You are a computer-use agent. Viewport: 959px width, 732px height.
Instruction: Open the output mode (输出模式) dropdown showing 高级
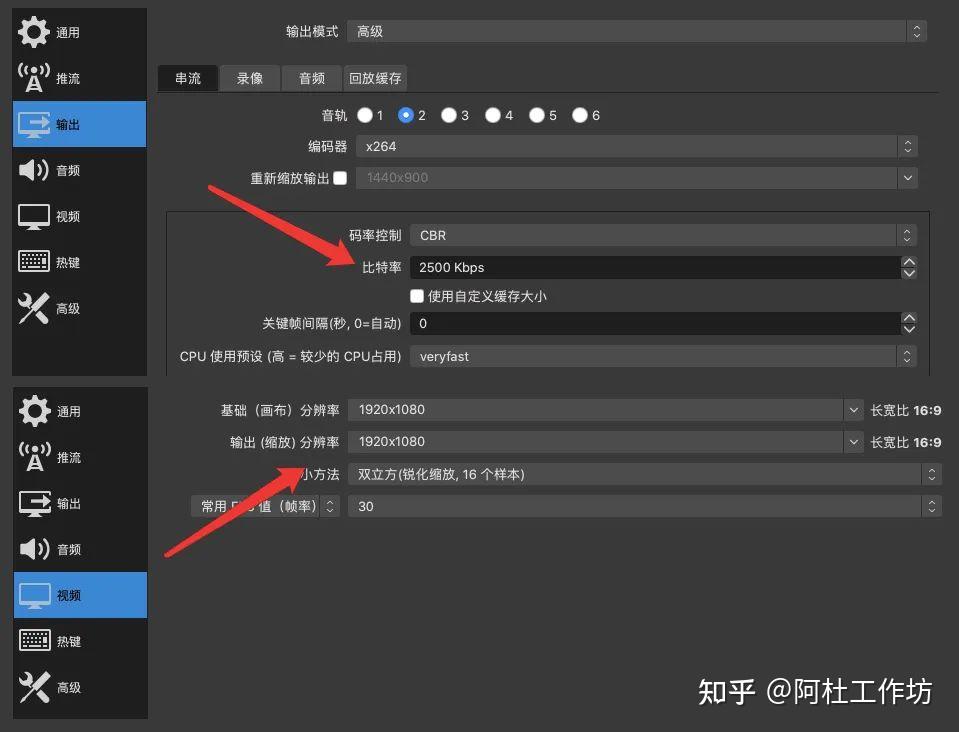coord(637,31)
